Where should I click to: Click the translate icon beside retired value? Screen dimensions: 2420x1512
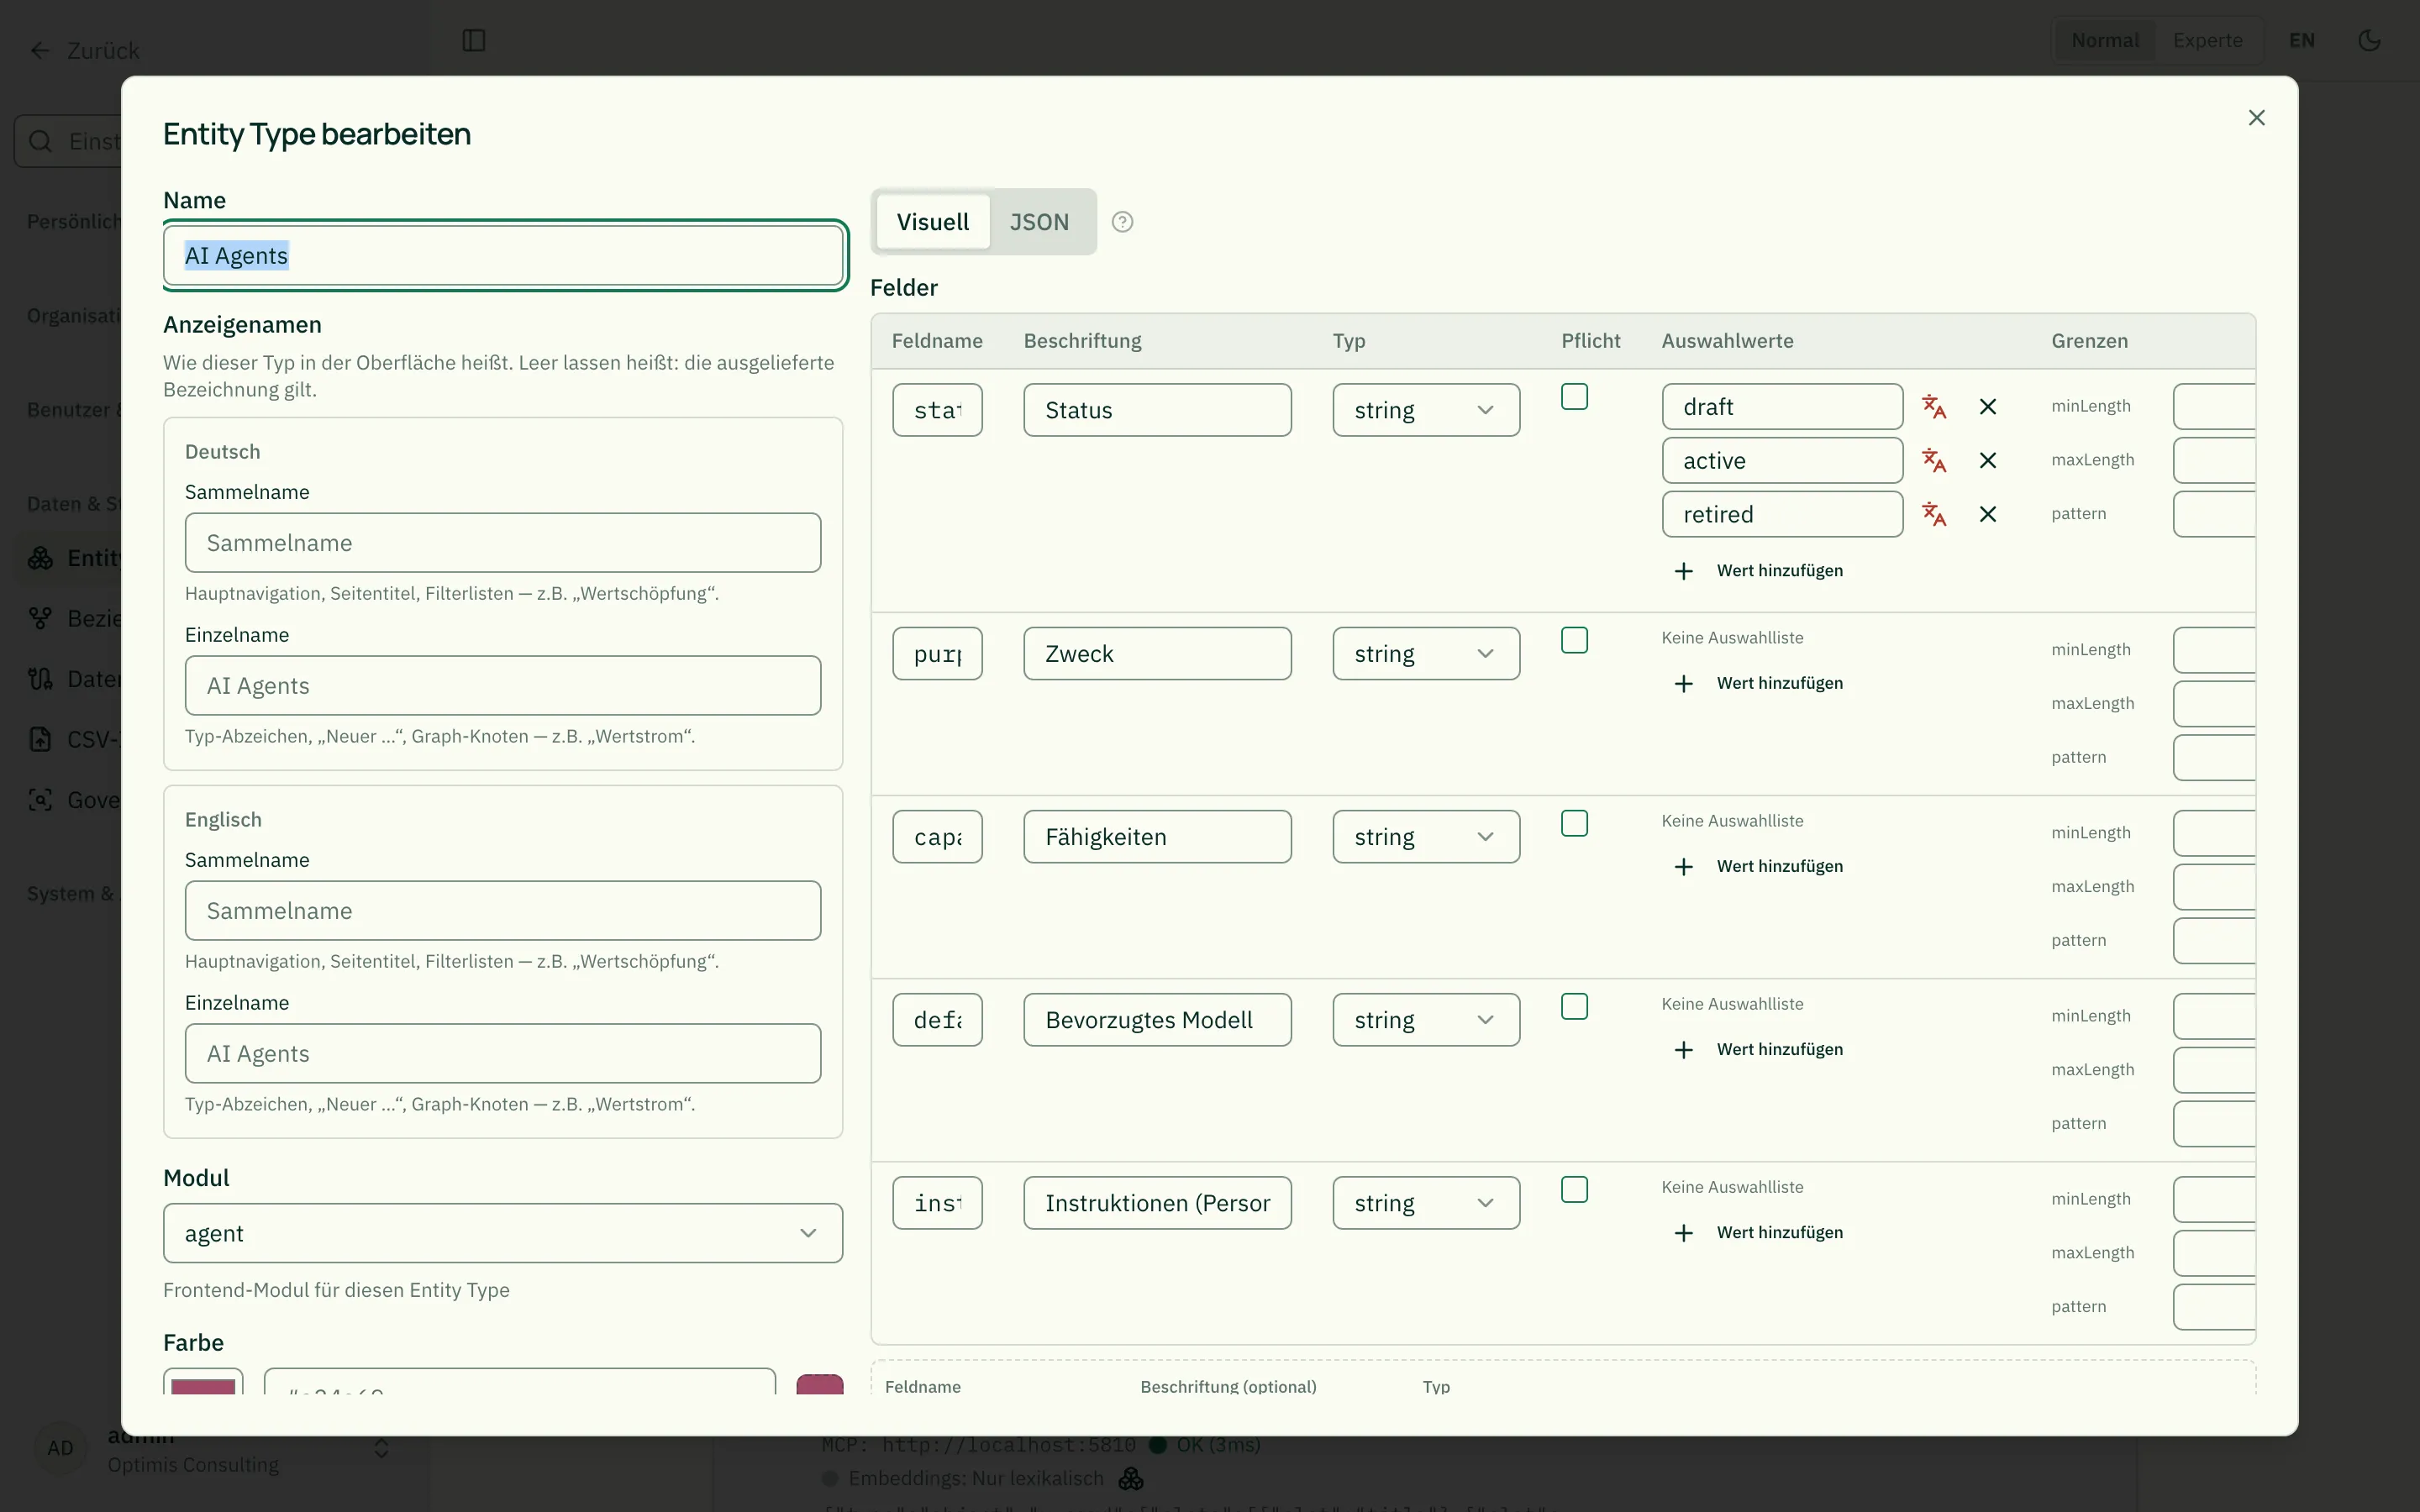[1934, 514]
